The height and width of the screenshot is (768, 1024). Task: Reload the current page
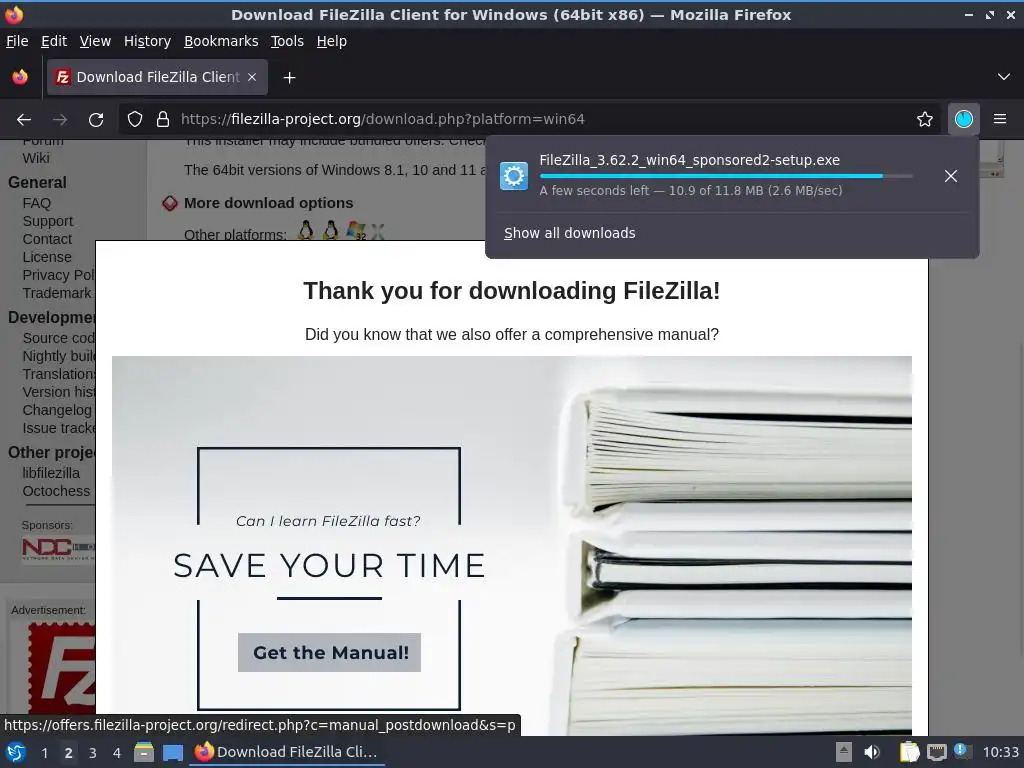96,119
